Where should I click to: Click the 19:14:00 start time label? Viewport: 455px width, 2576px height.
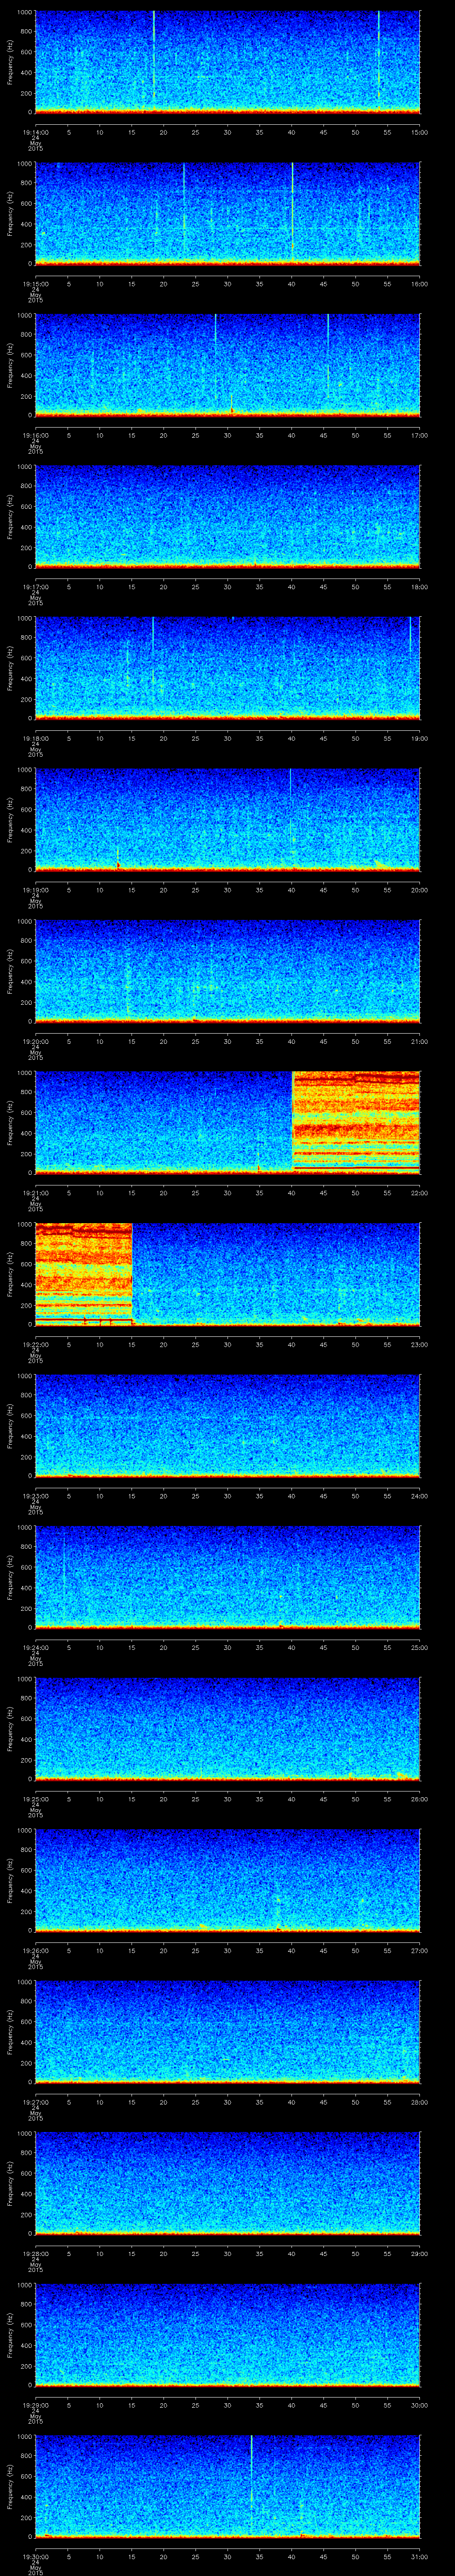pos(35,132)
